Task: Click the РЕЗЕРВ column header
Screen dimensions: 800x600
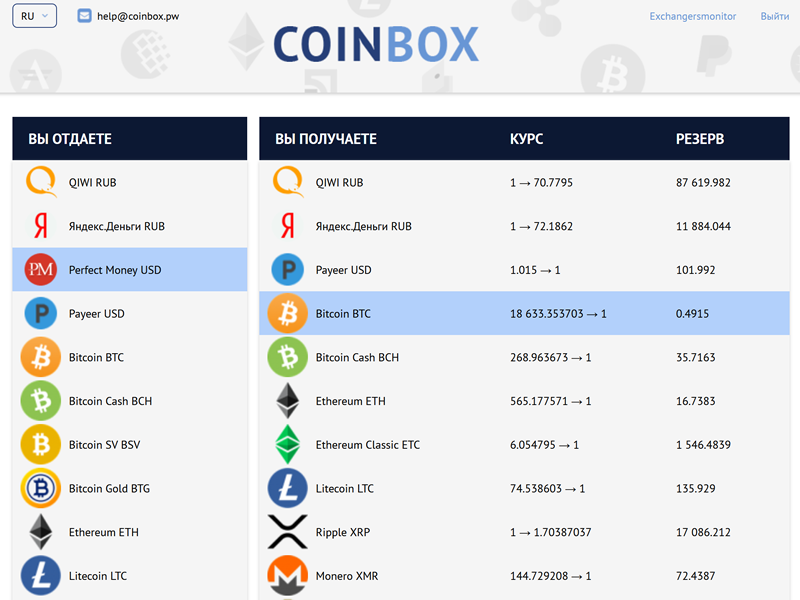Action: click(x=699, y=139)
